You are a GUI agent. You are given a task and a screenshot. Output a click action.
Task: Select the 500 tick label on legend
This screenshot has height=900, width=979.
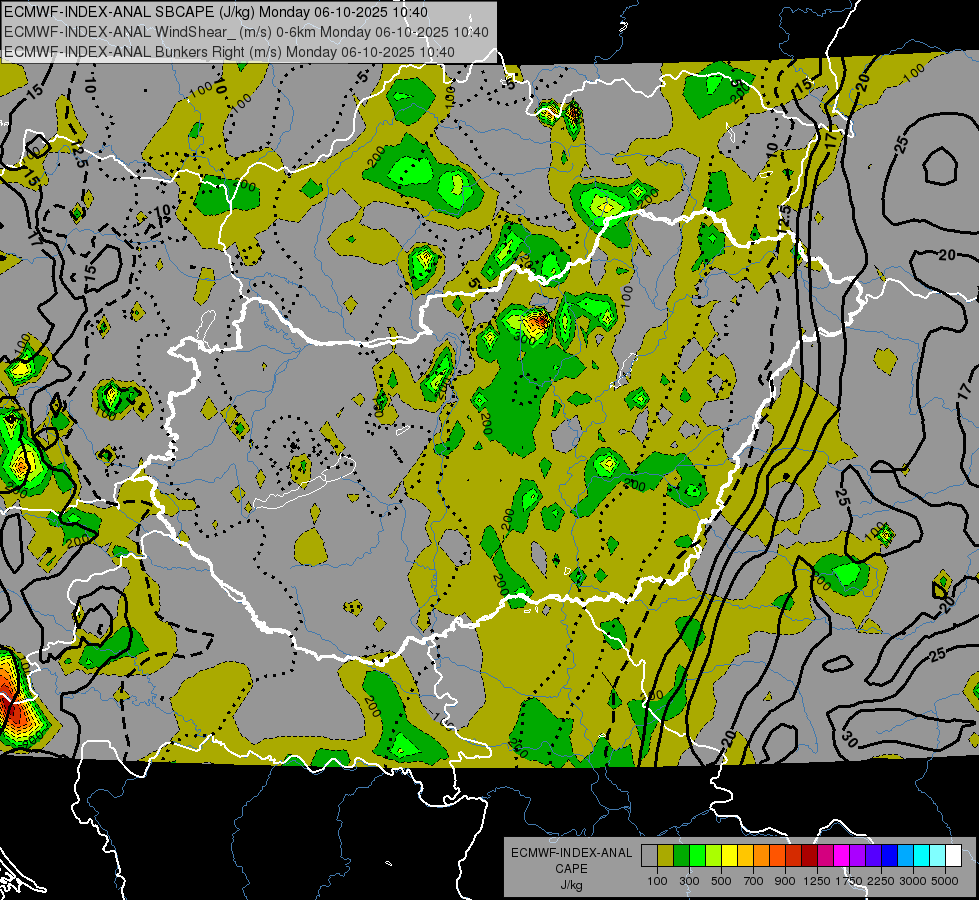coord(721,881)
